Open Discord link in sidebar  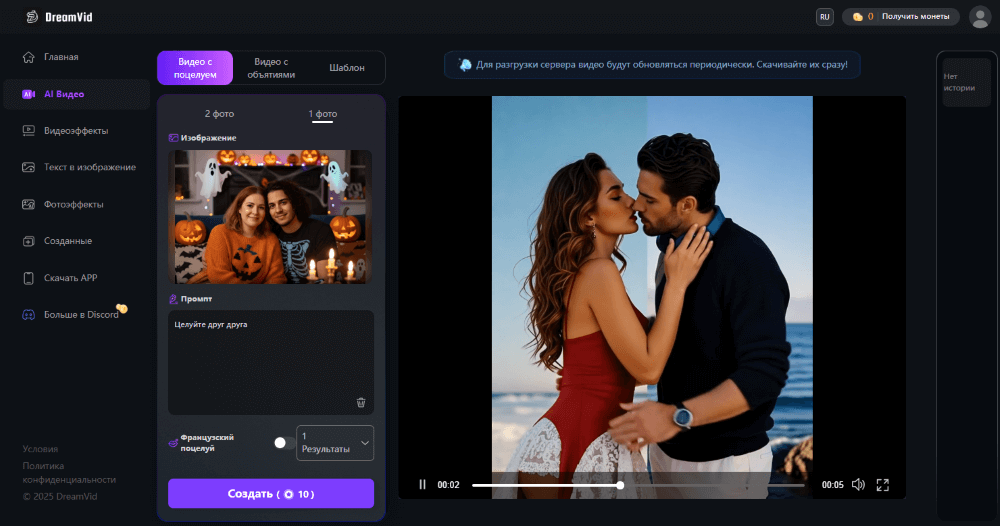pyautogui.click(x=80, y=315)
